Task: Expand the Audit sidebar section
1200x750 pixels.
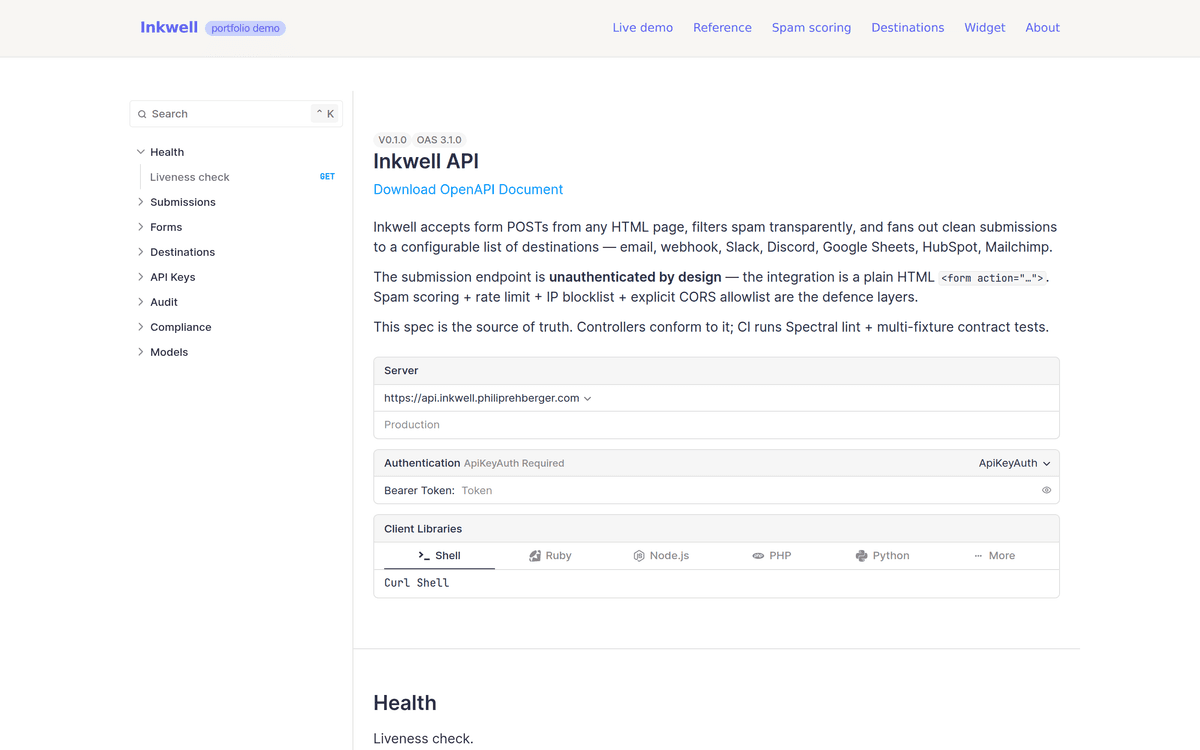Action: click(141, 302)
